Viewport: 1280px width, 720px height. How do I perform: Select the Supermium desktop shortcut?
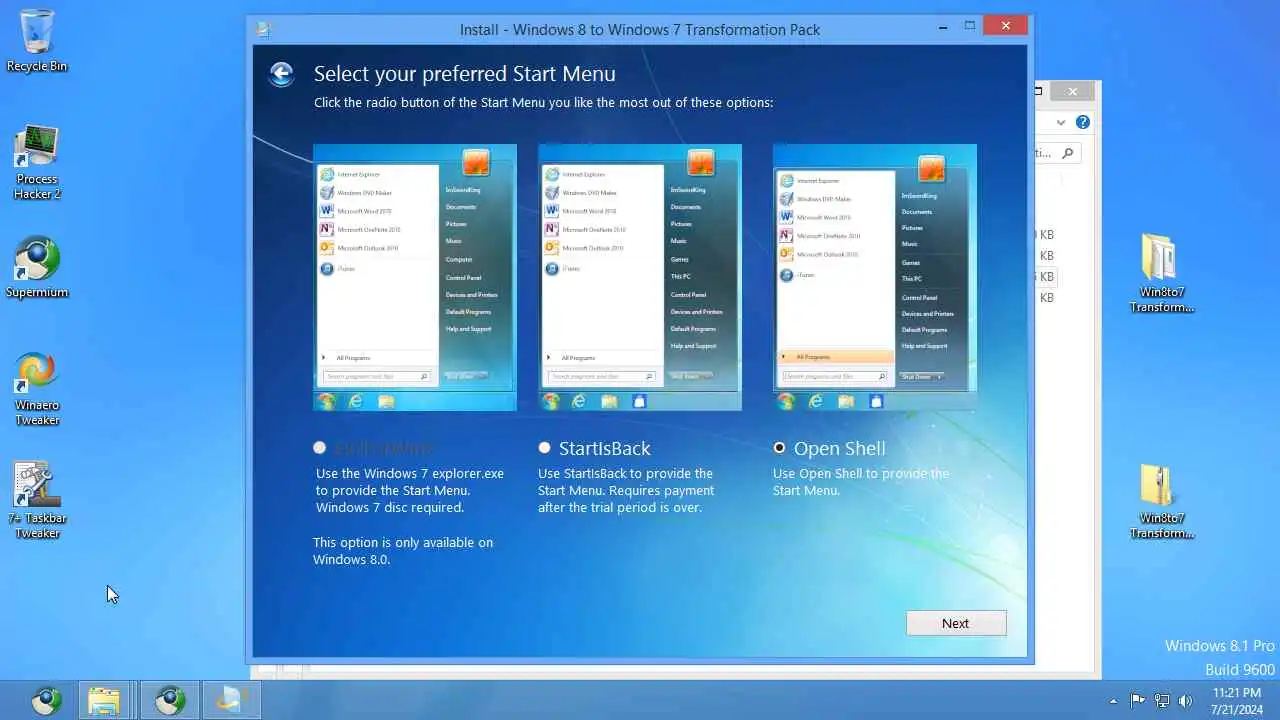tap(37, 268)
